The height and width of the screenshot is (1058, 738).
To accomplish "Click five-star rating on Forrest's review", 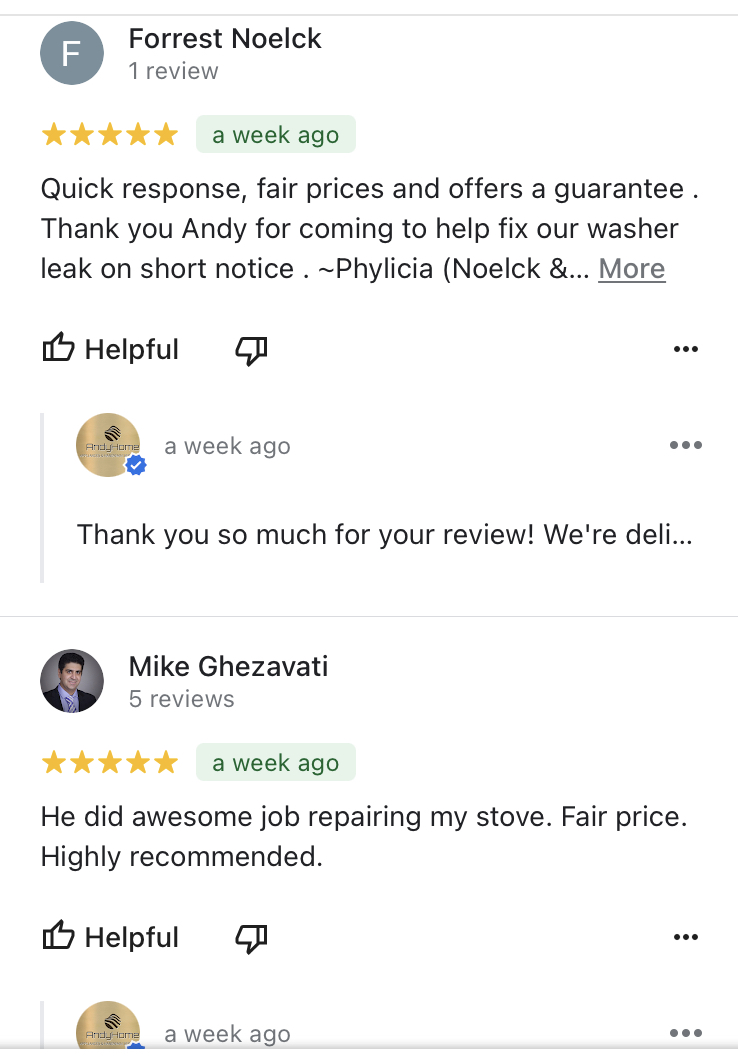I will tap(109, 135).
